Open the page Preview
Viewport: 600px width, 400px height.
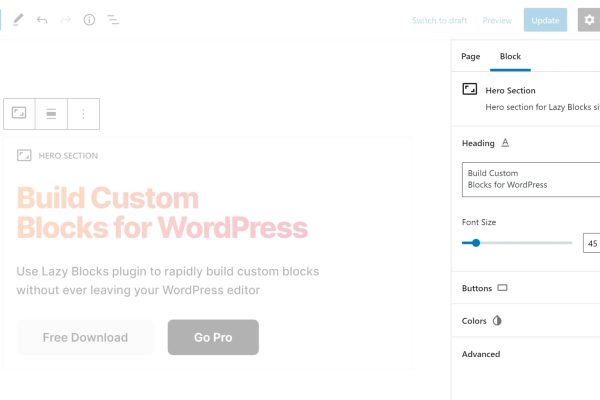[497, 20]
